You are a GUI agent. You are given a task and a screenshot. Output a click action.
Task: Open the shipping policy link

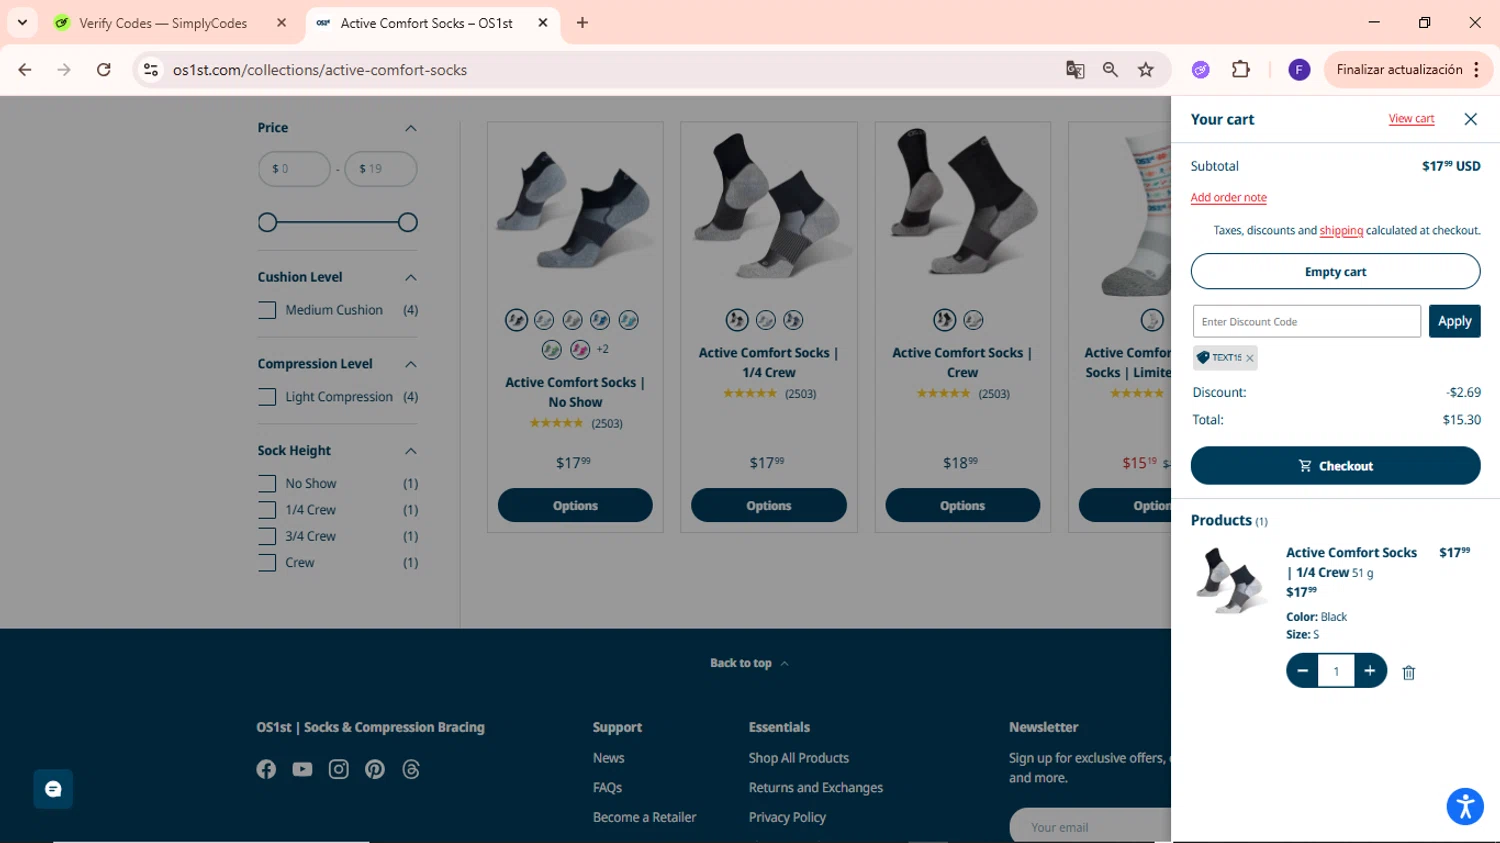(x=1341, y=231)
